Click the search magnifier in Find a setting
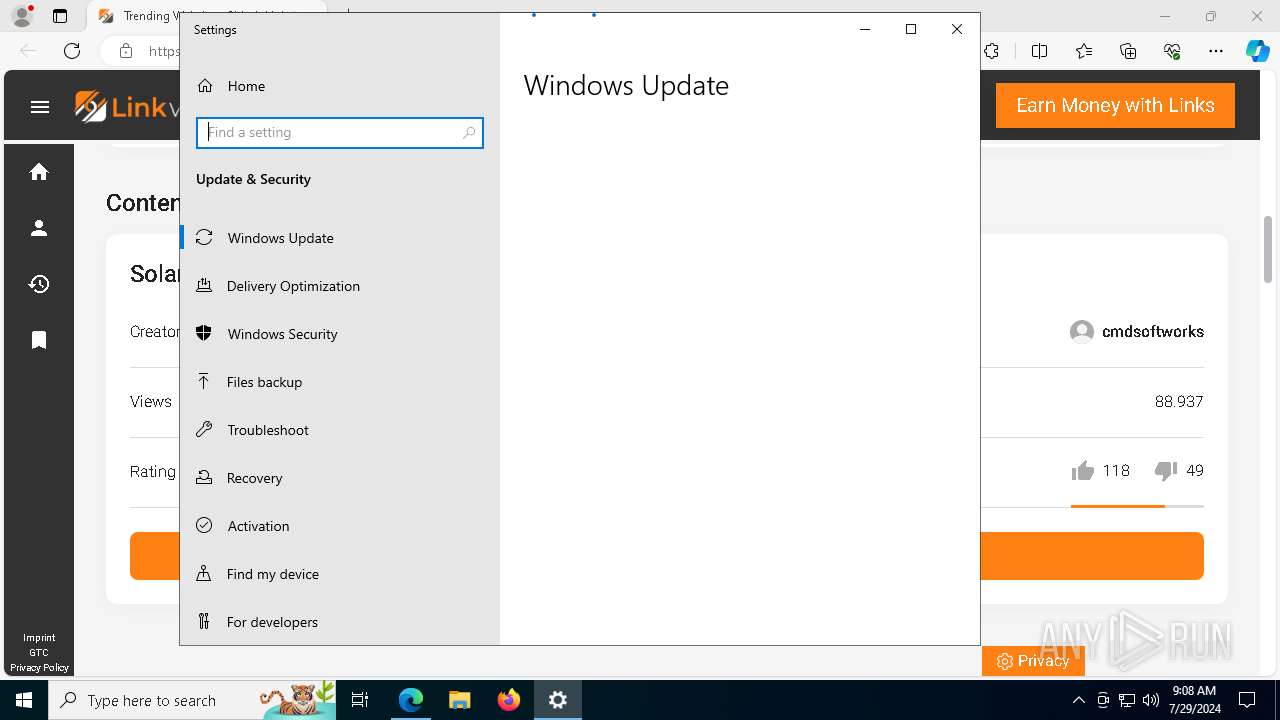This screenshot has height=720, width=1280. click(469, 133)
